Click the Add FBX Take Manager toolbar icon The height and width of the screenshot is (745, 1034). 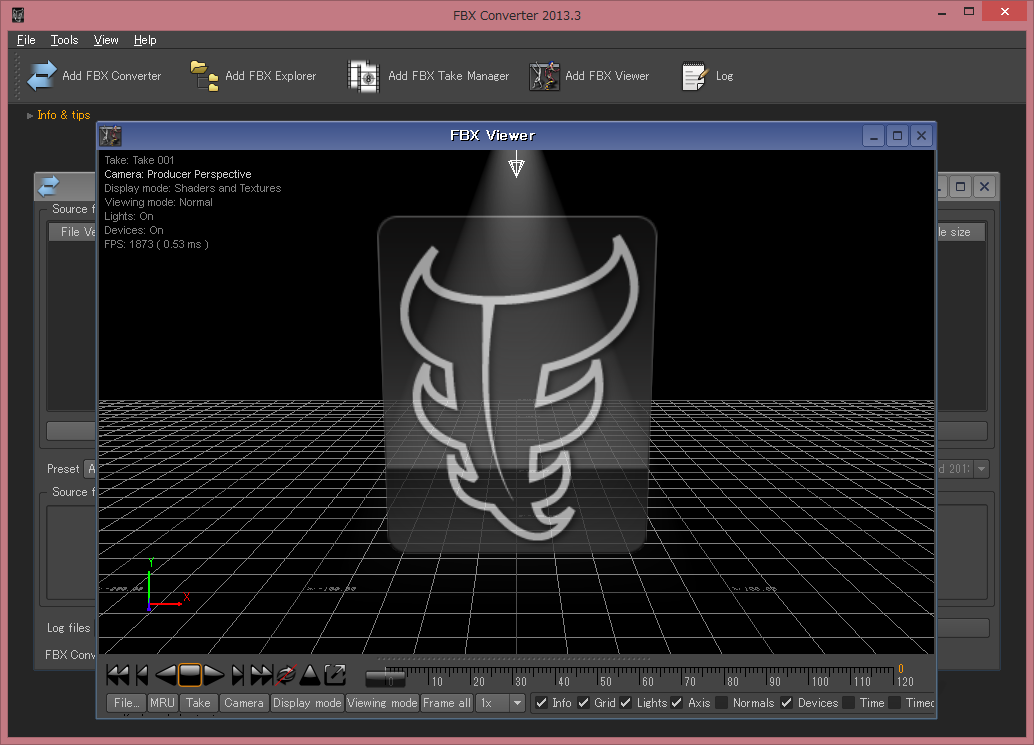pos(363,76)
